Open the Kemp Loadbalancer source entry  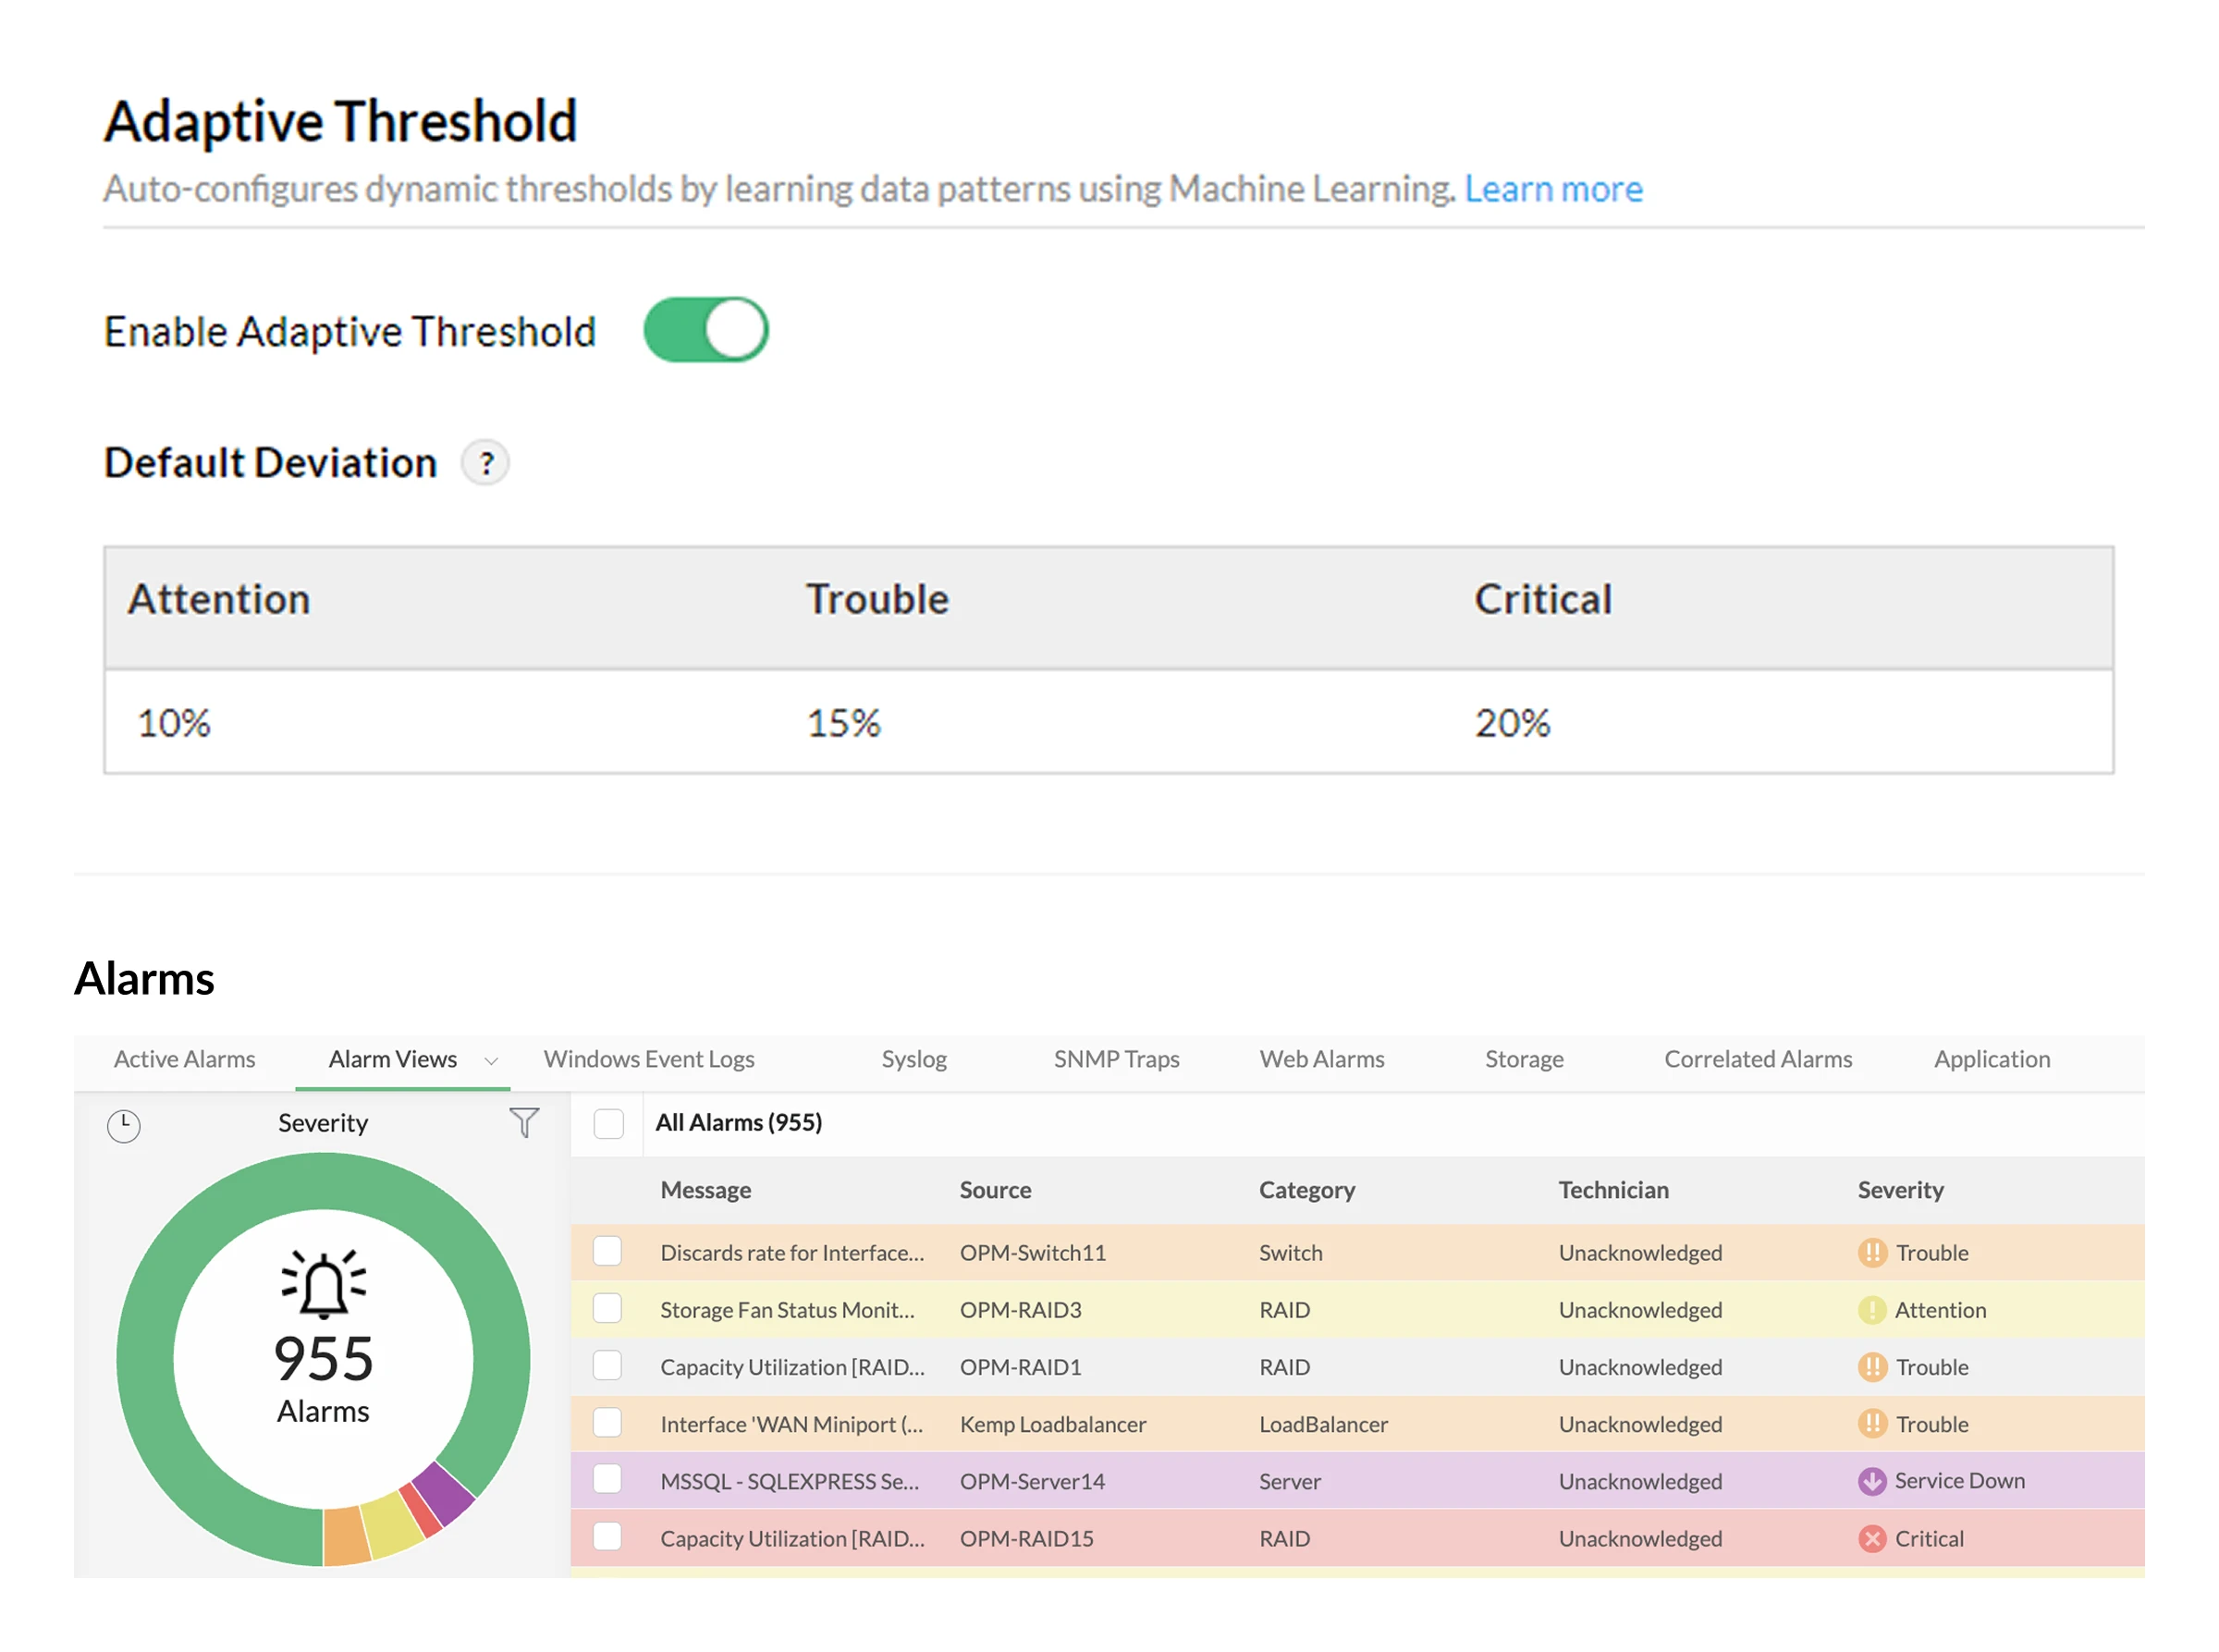[x=1052, y=1424]
